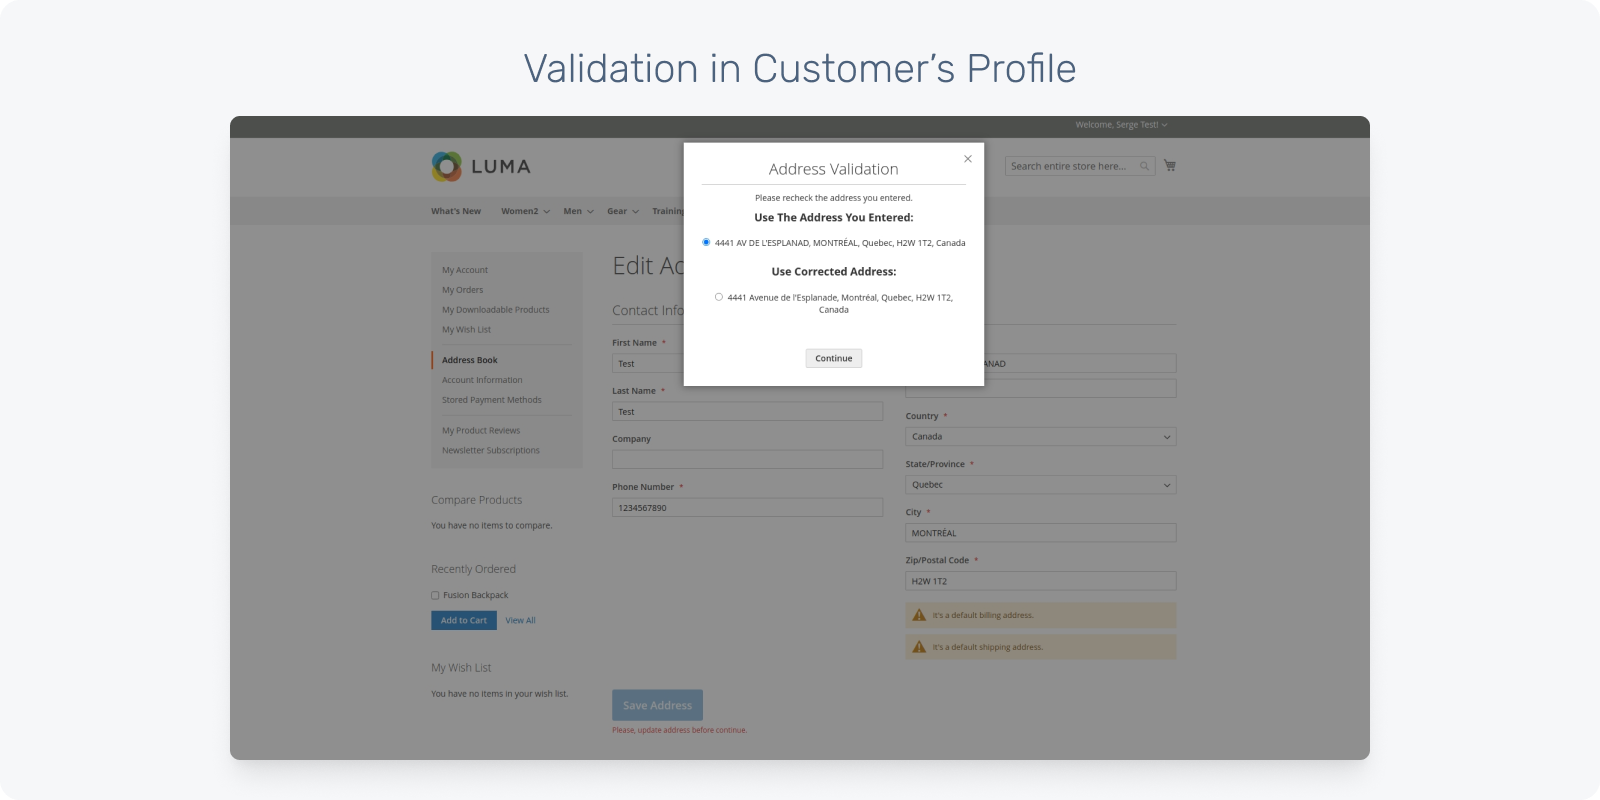Click the Save Address button
1600x800 pixels.
point(657,705)
